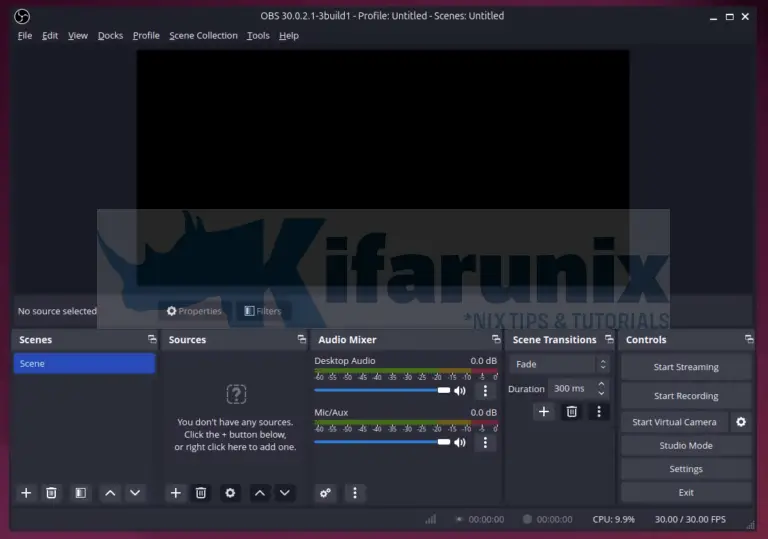Open the Edit menu
This screenshot has height=539, width=768.
coord(50,35)
